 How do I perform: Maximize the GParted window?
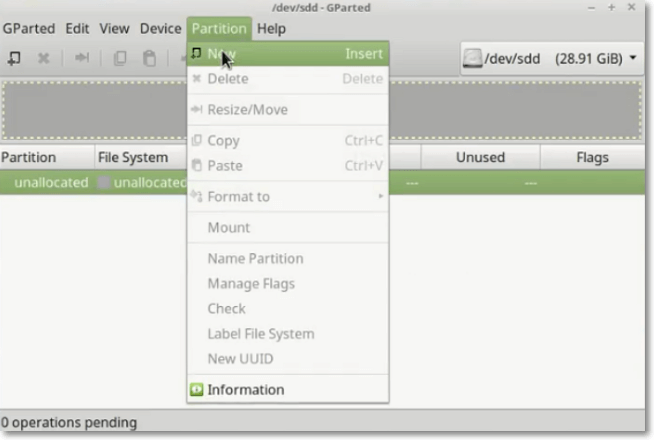[x=611, y=8]
